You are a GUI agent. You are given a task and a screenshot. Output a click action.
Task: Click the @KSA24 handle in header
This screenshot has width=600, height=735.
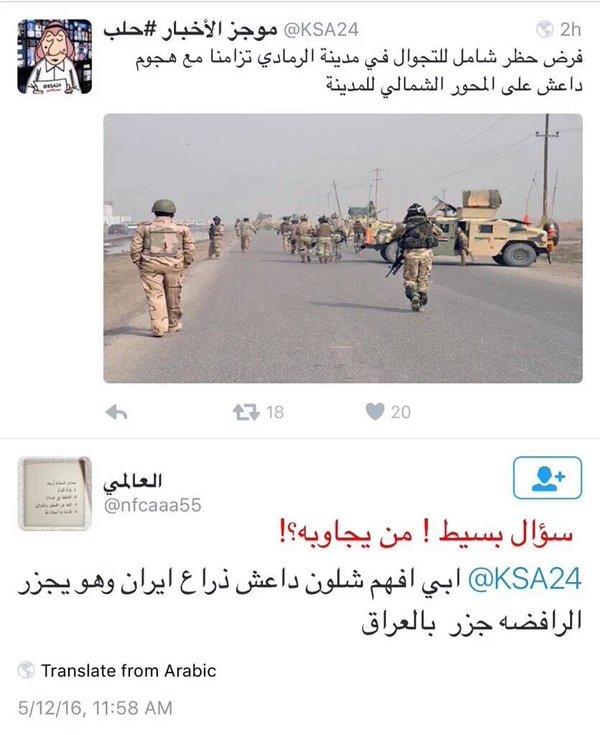(x=322, y=30)
